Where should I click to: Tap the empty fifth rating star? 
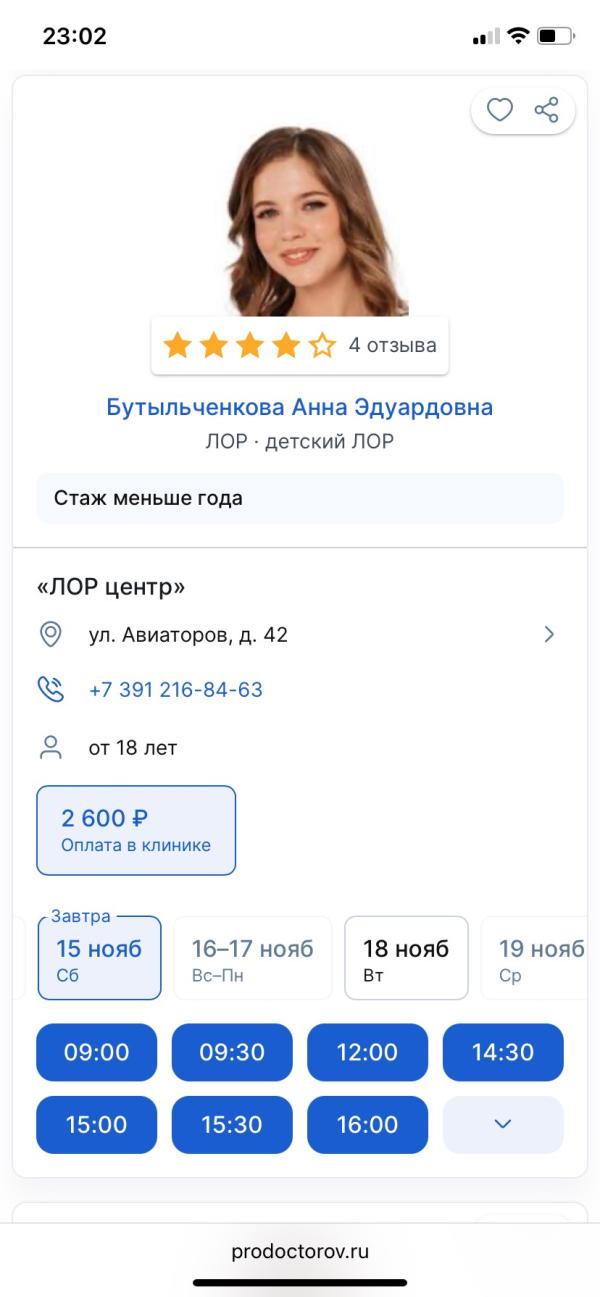coord(323,344)
